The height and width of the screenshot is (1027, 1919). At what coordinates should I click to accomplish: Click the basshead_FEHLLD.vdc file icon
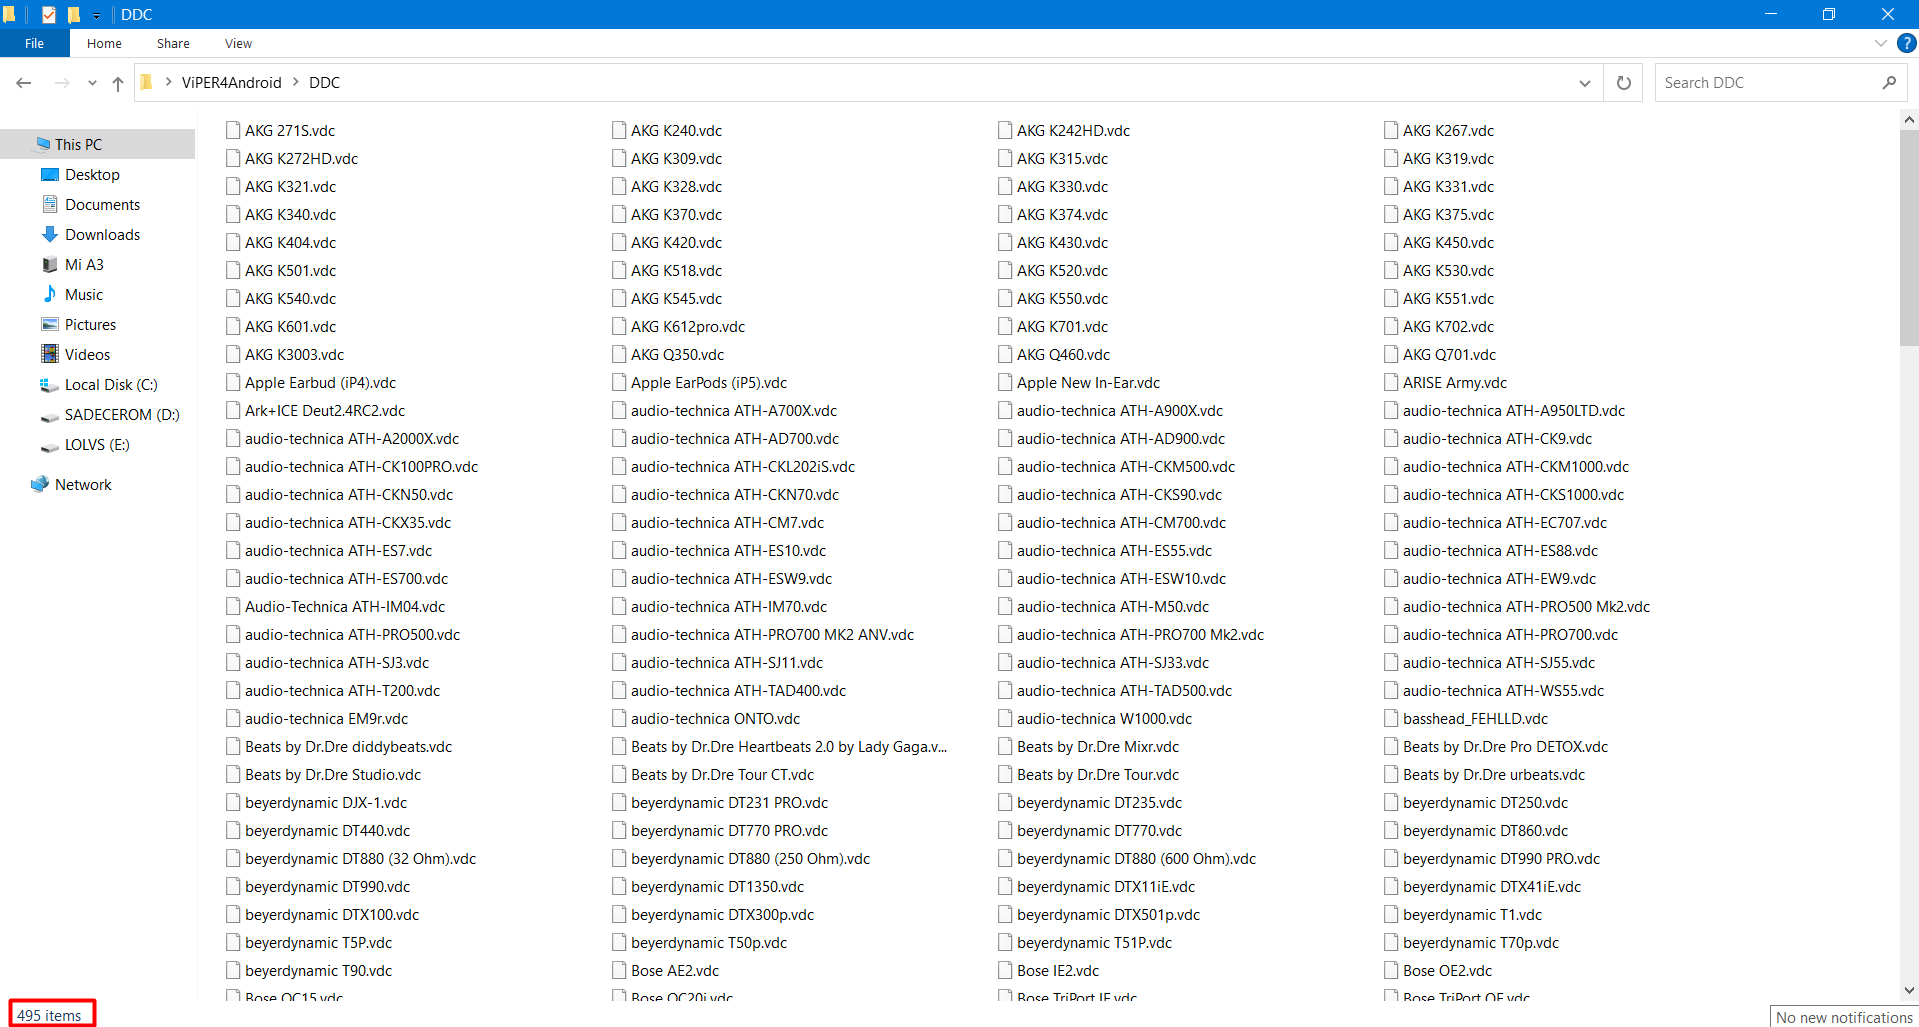[1391, 718]
